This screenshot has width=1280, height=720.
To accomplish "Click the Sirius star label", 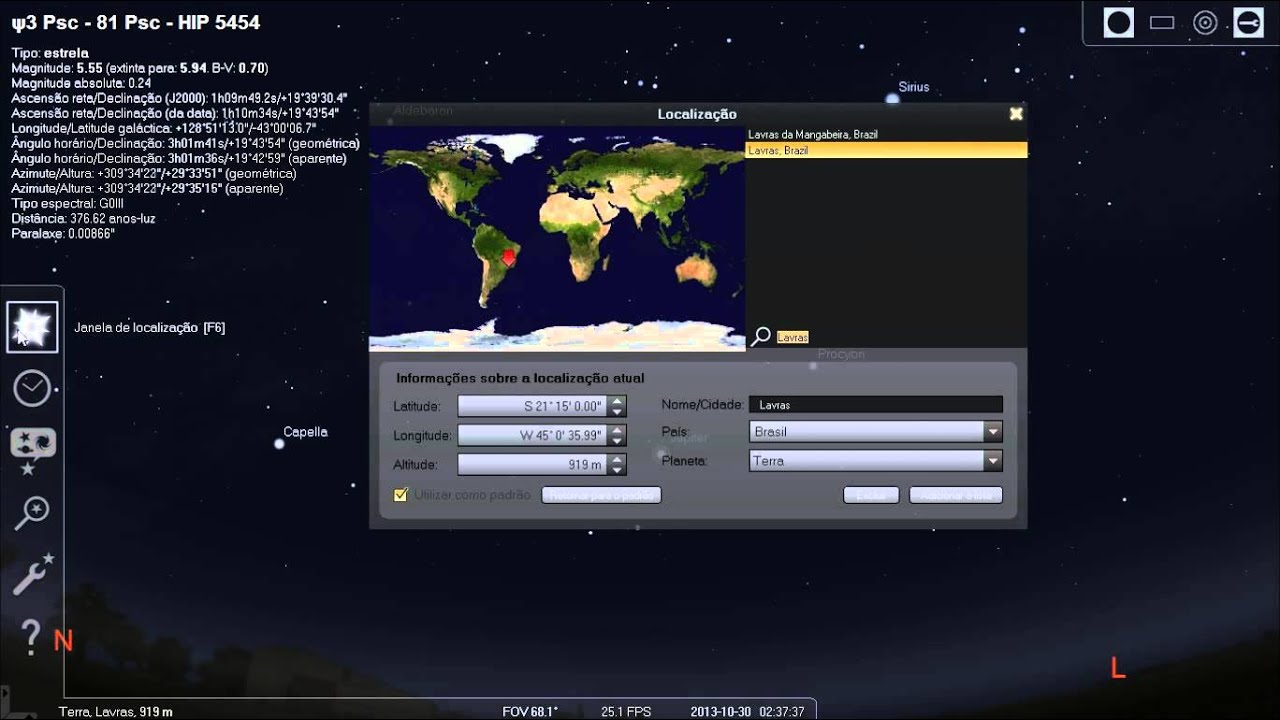I will (x=914, y=87).
